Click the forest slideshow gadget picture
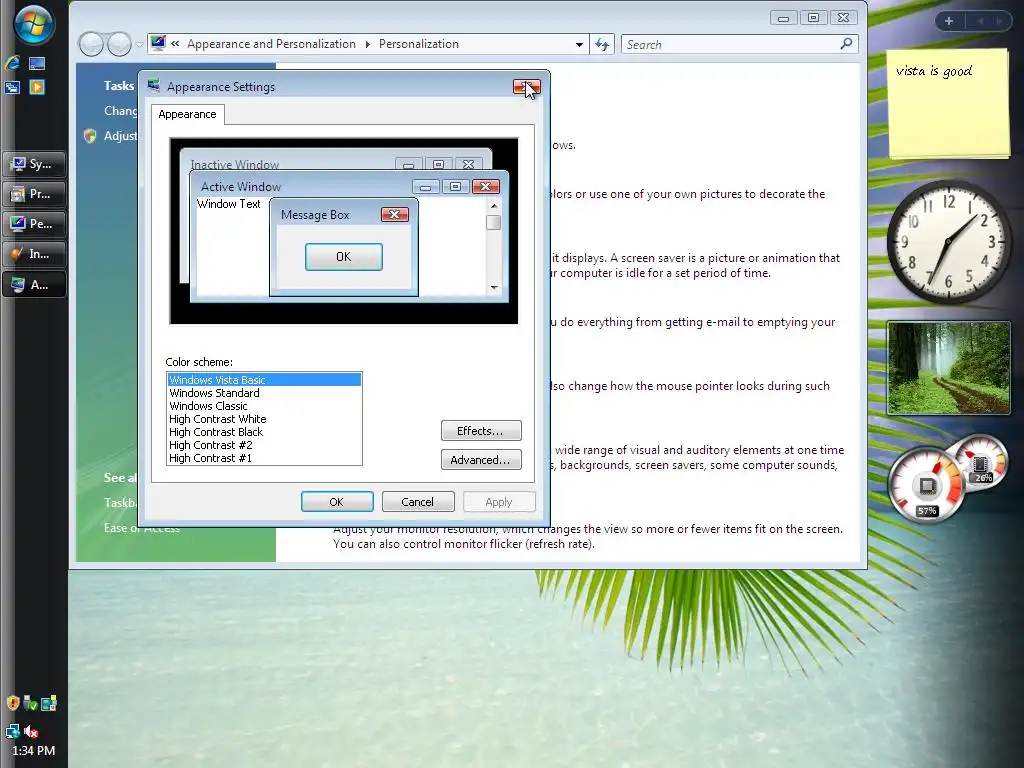Screen dimensions: 1024x768 tap(949, 368)
